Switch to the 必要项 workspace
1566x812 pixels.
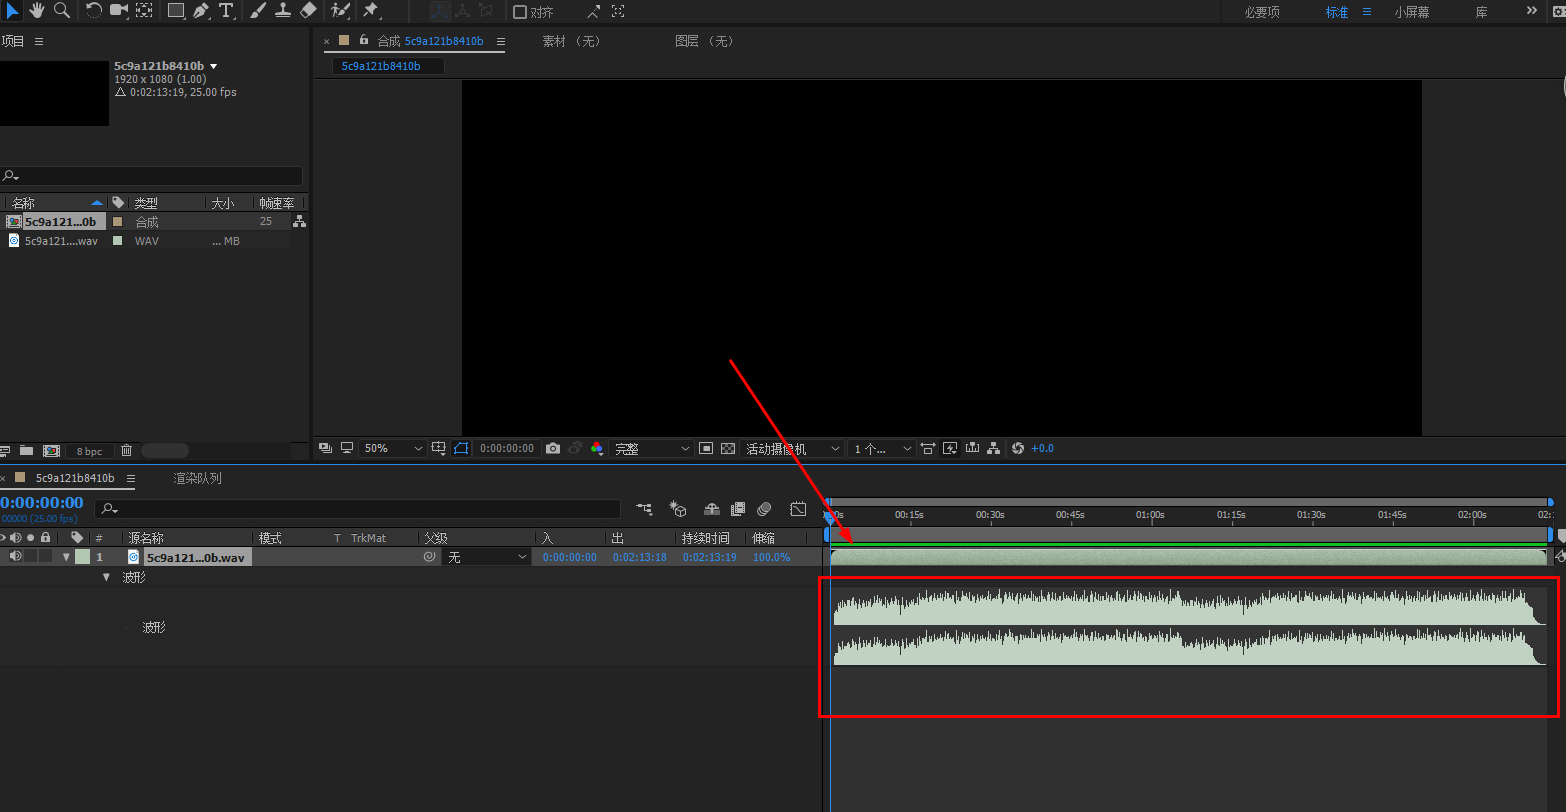click(x=1262, y=12)
